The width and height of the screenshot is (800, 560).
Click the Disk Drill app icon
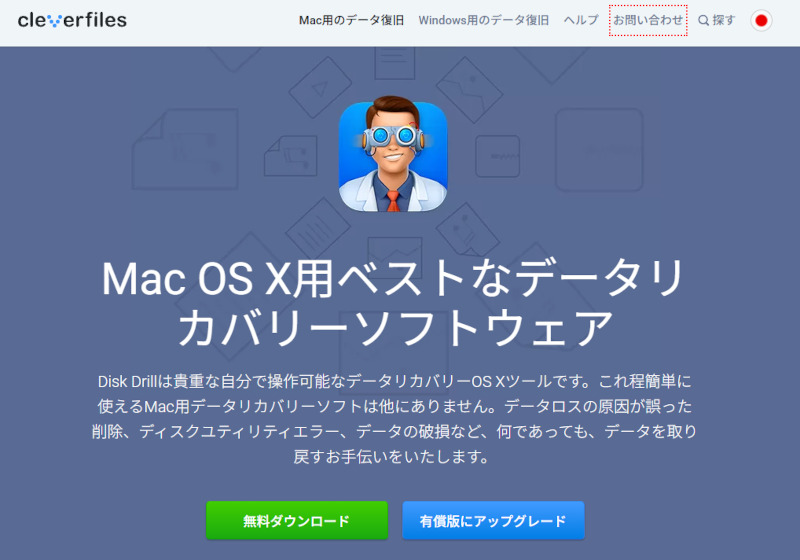tap(393, 154)
